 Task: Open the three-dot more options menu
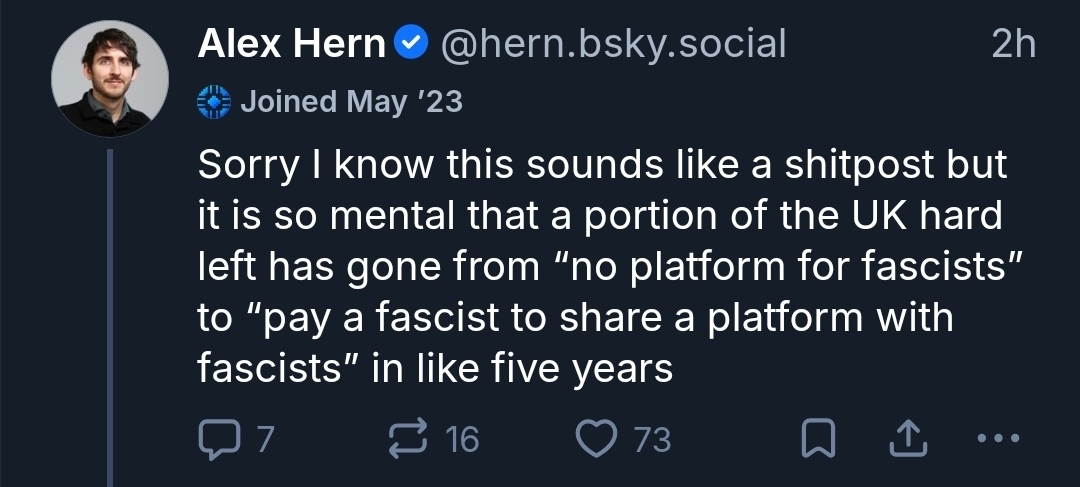[x=998, y=439]
